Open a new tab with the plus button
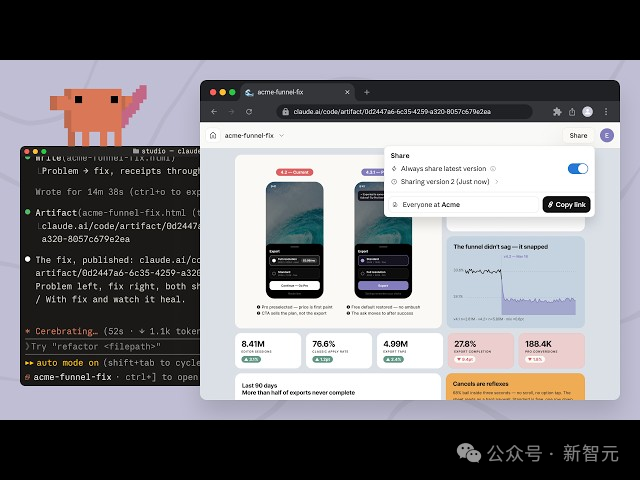 point(367,92)
